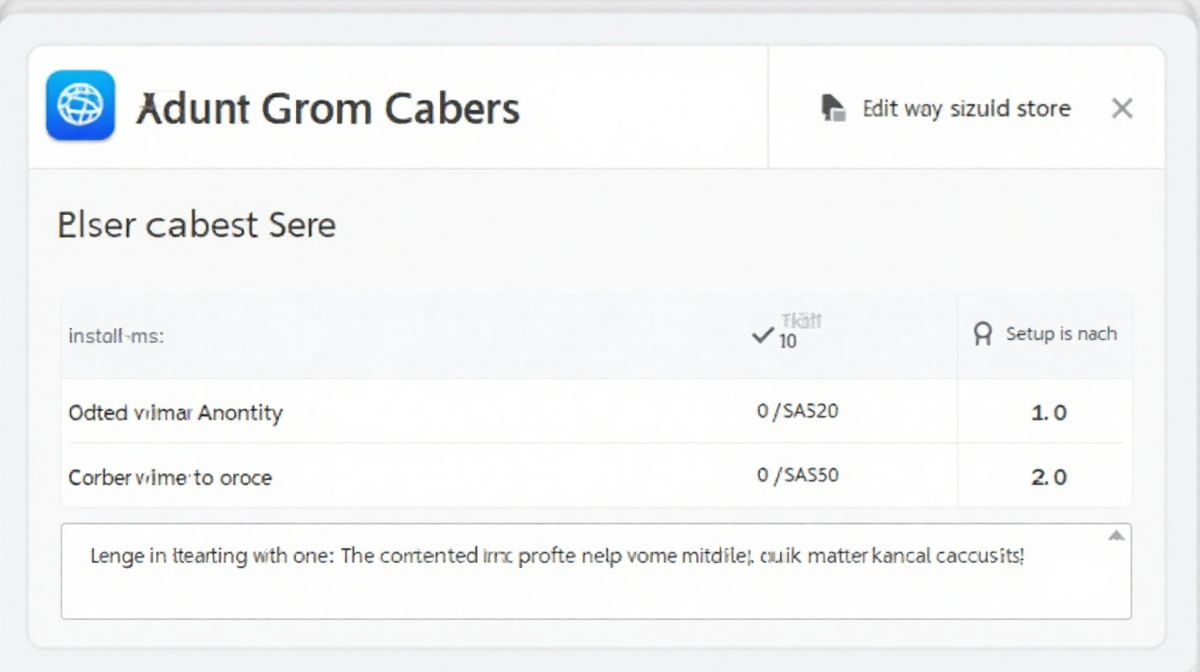Click the blue globe app icon
The height and width of the screenshot is (672, 1200).
pyautogui.click(x=80, y=105)
